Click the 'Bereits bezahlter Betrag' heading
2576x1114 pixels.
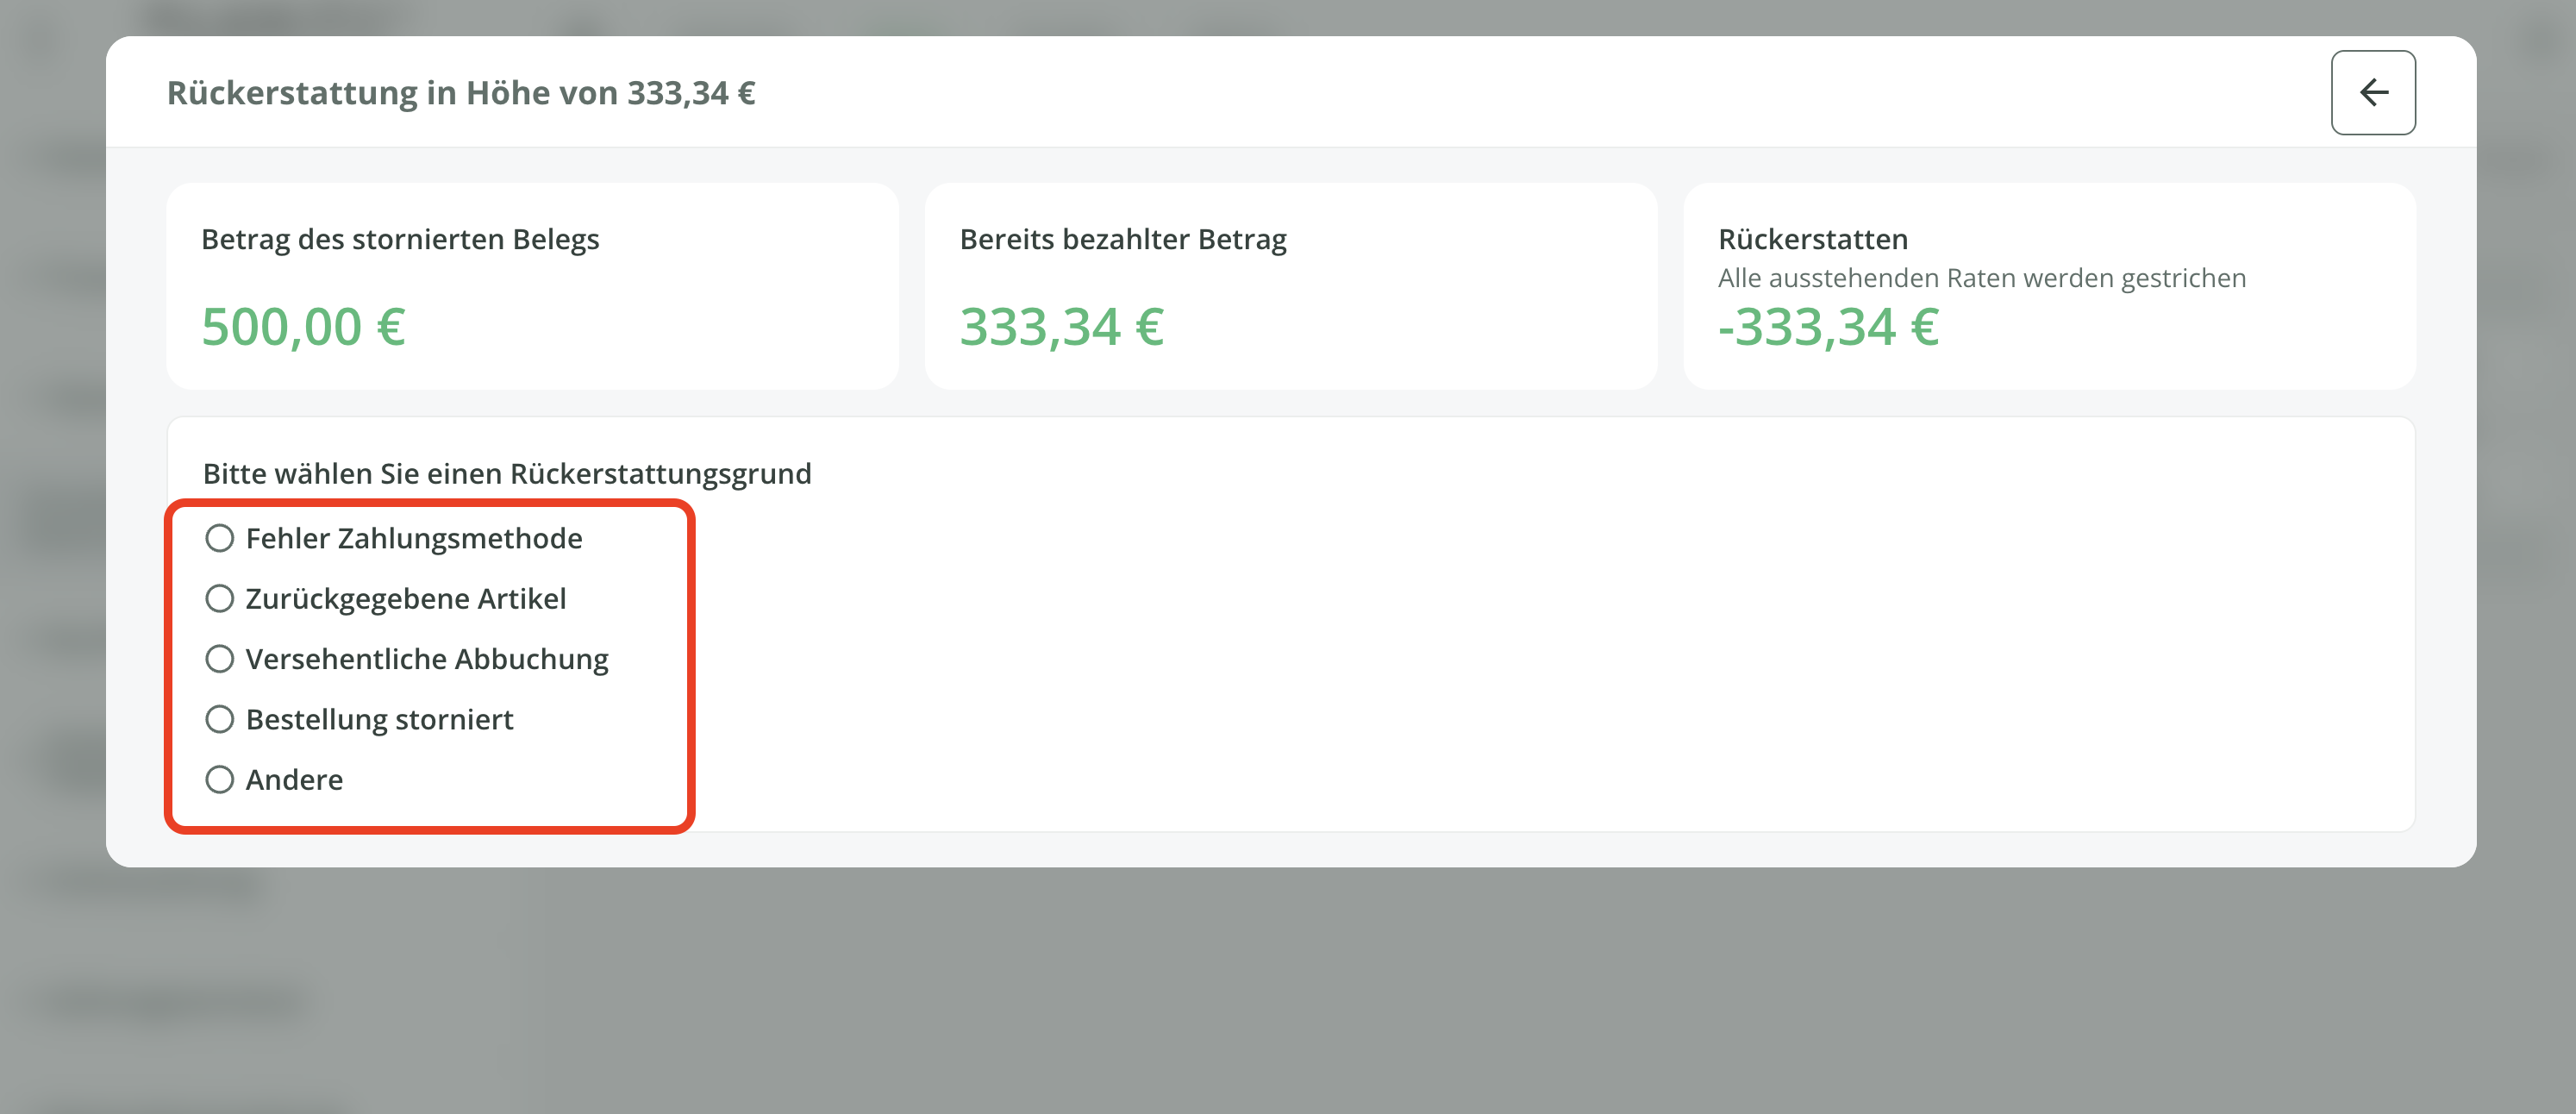click(1122, 239)
